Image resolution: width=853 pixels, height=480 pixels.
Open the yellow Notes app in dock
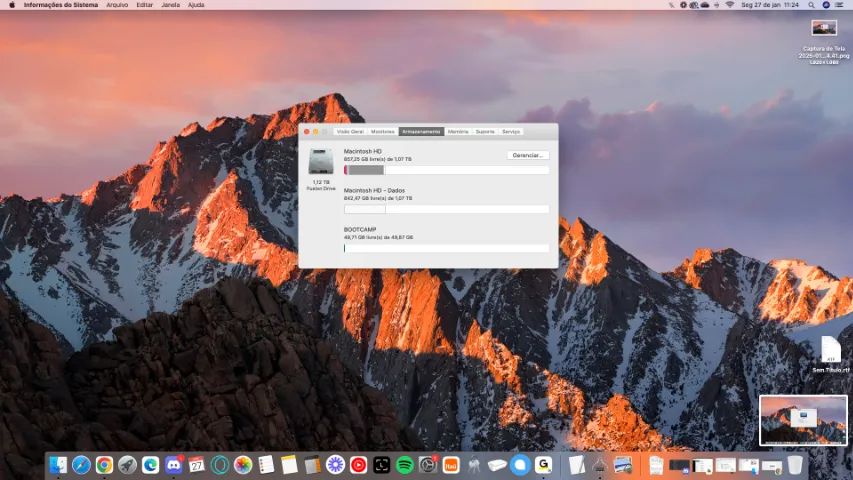click(x=289, y=465)
